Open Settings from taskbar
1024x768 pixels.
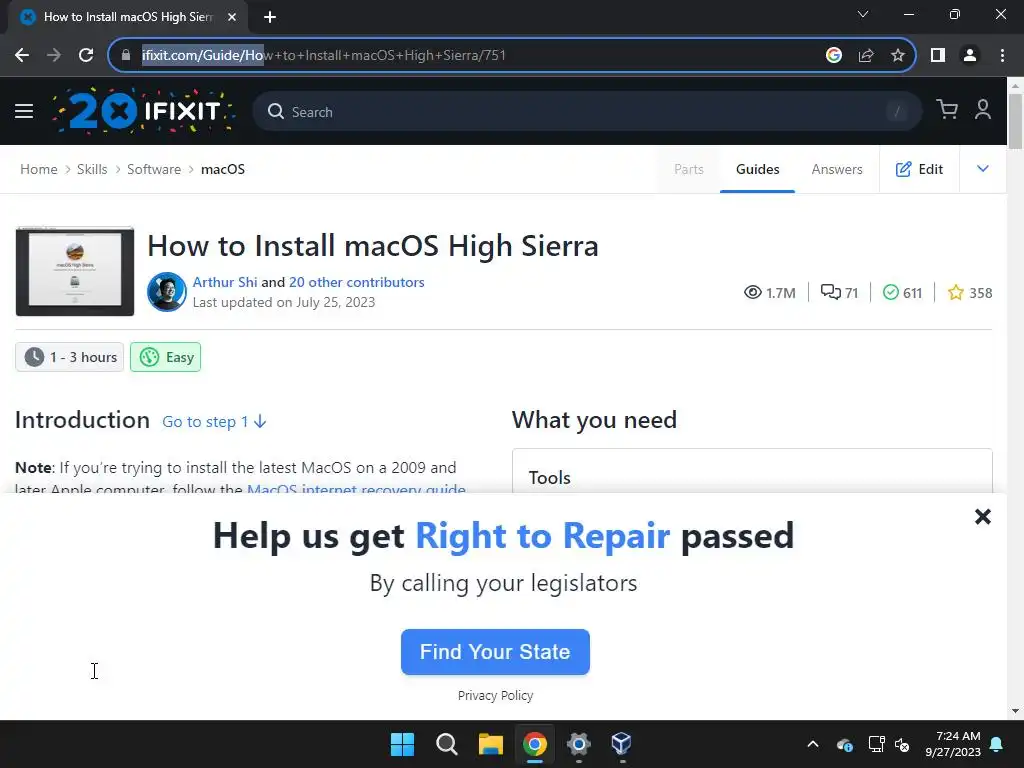579,744
